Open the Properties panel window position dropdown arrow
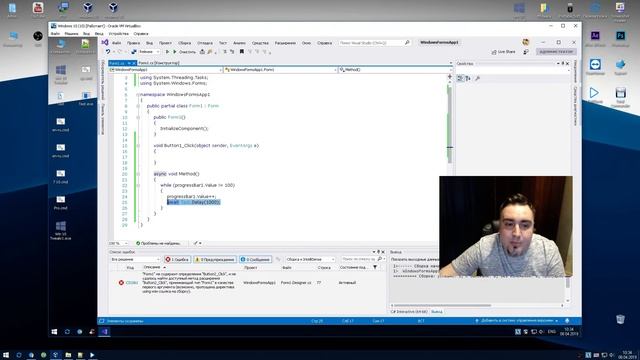Viewport: 640px width, 360px height. pyautogui.click(x=558, y=64)
